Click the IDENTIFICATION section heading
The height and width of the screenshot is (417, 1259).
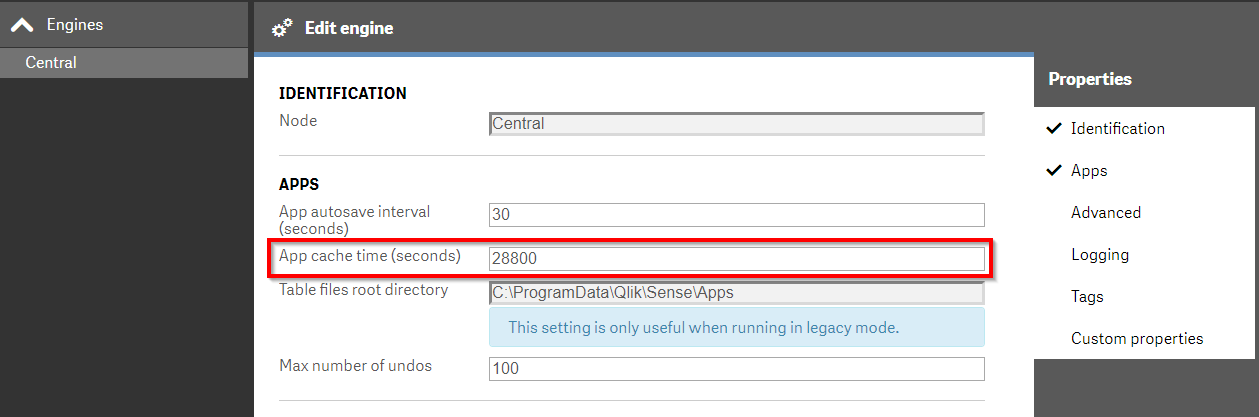[x=343, y=93]
